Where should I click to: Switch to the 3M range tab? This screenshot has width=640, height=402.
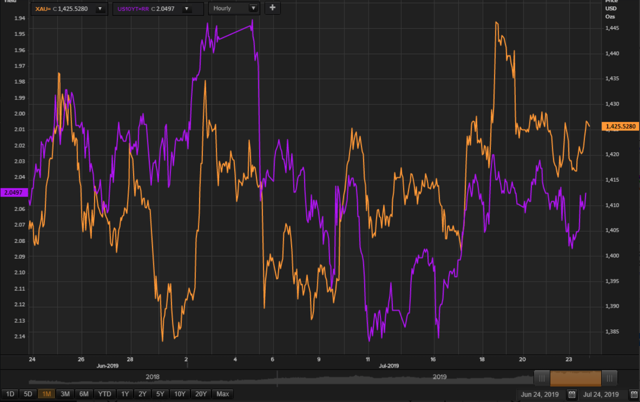click(x=65, y=394)
